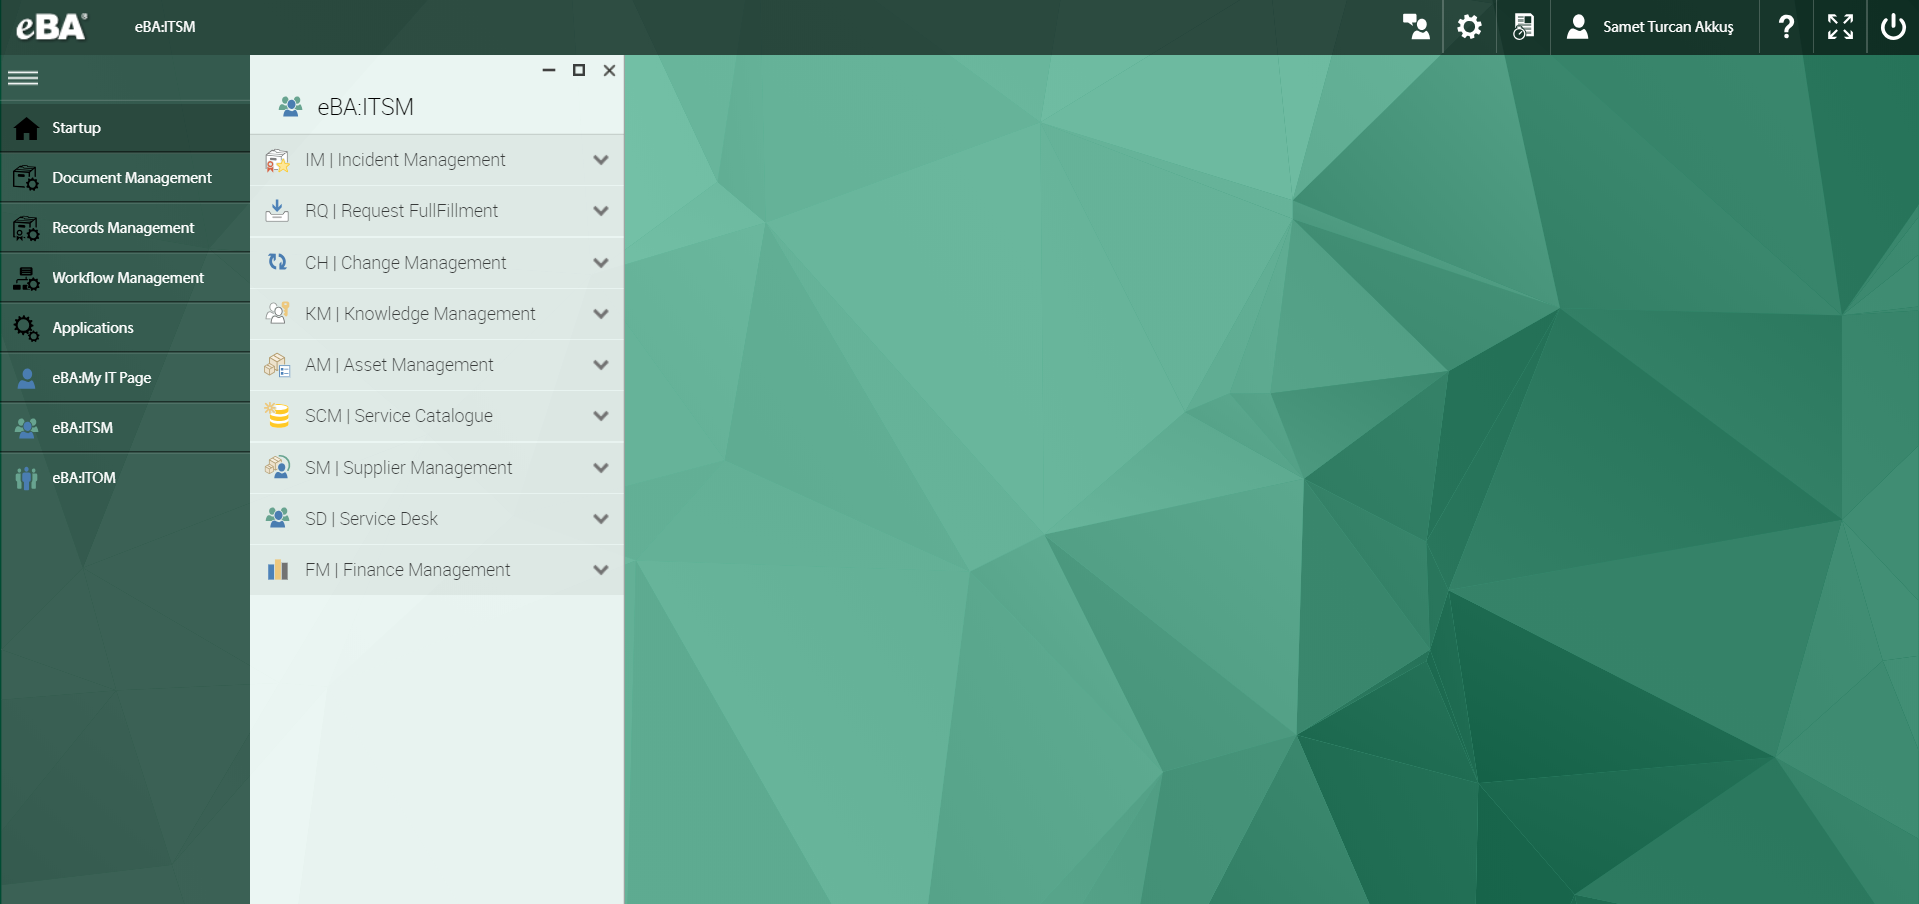Image resolution: width=1919 pixels, height=904 pixels.
Task: Open settings gear in top bar
Action: (1469, 27)
